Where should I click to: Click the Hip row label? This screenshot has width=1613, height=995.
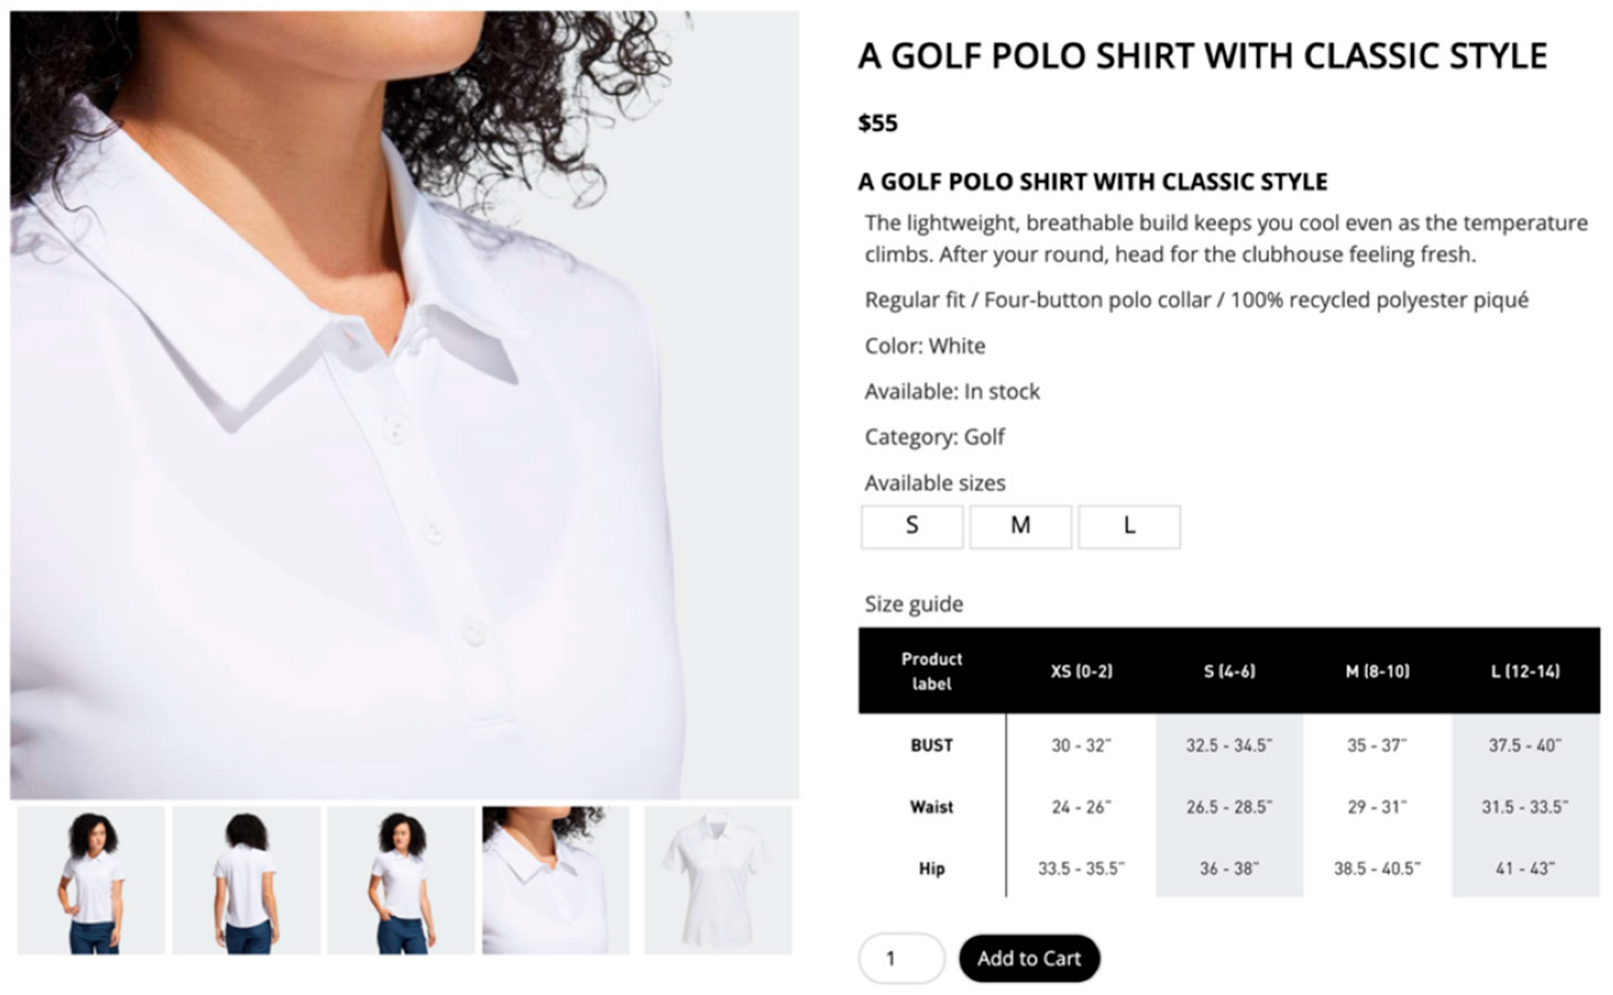point(931,868)
